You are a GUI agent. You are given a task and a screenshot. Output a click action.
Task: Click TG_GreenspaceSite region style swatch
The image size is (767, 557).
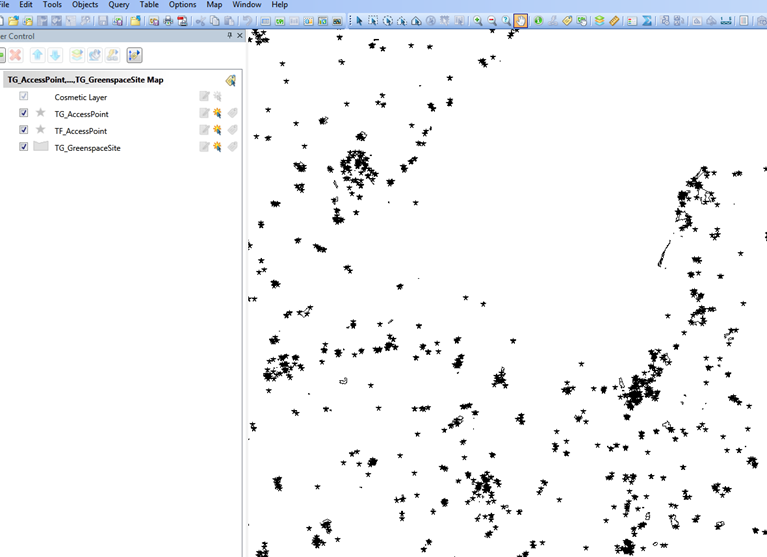(x=41, y=146)
